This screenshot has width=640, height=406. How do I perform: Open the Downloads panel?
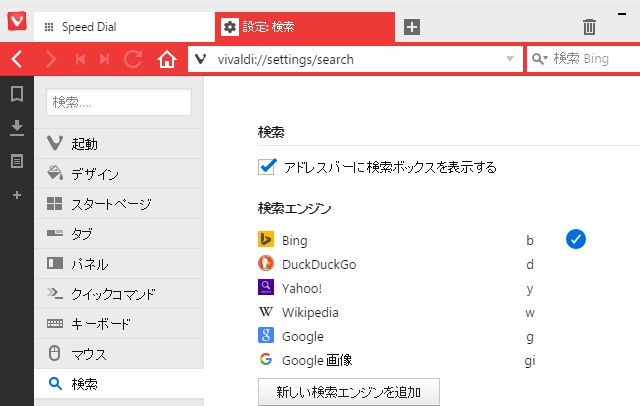pyautogui.click(x=17, y=128)
